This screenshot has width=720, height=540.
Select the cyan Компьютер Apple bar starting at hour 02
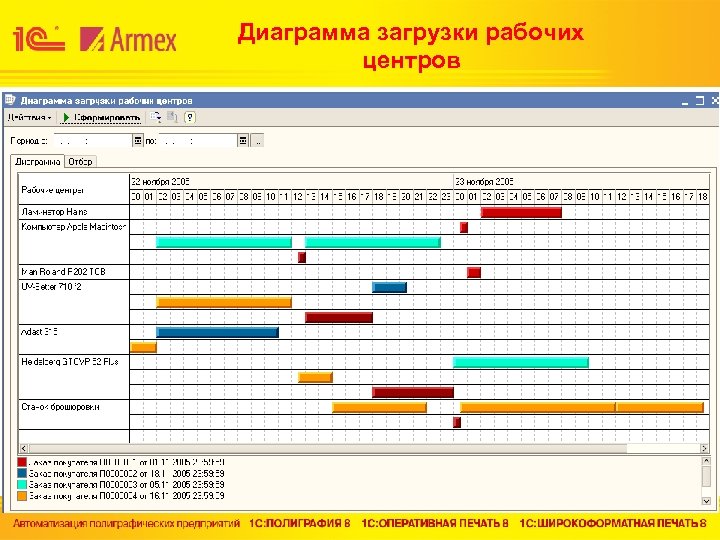[x=224, y=242]
